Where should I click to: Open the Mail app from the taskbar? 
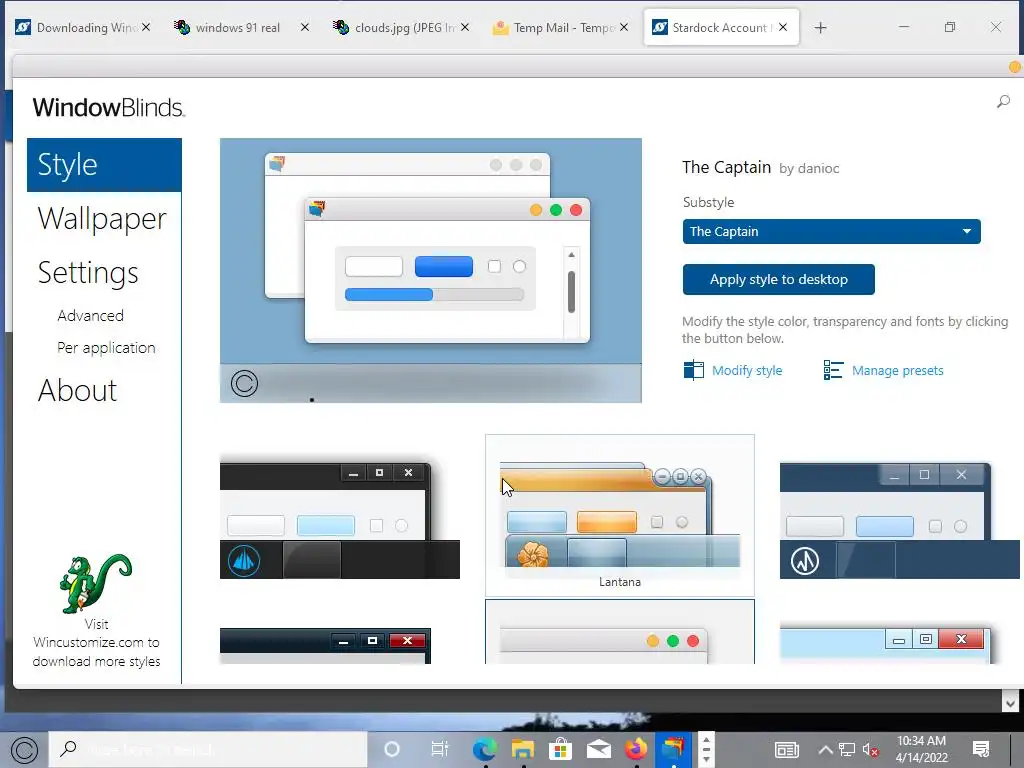[598, 749]
